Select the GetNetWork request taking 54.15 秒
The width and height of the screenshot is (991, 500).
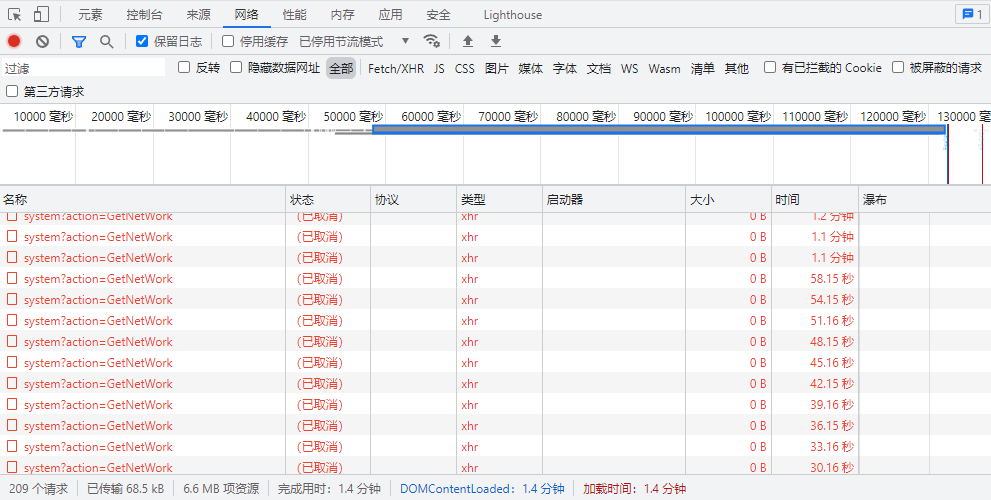click(x=98, y=300)
